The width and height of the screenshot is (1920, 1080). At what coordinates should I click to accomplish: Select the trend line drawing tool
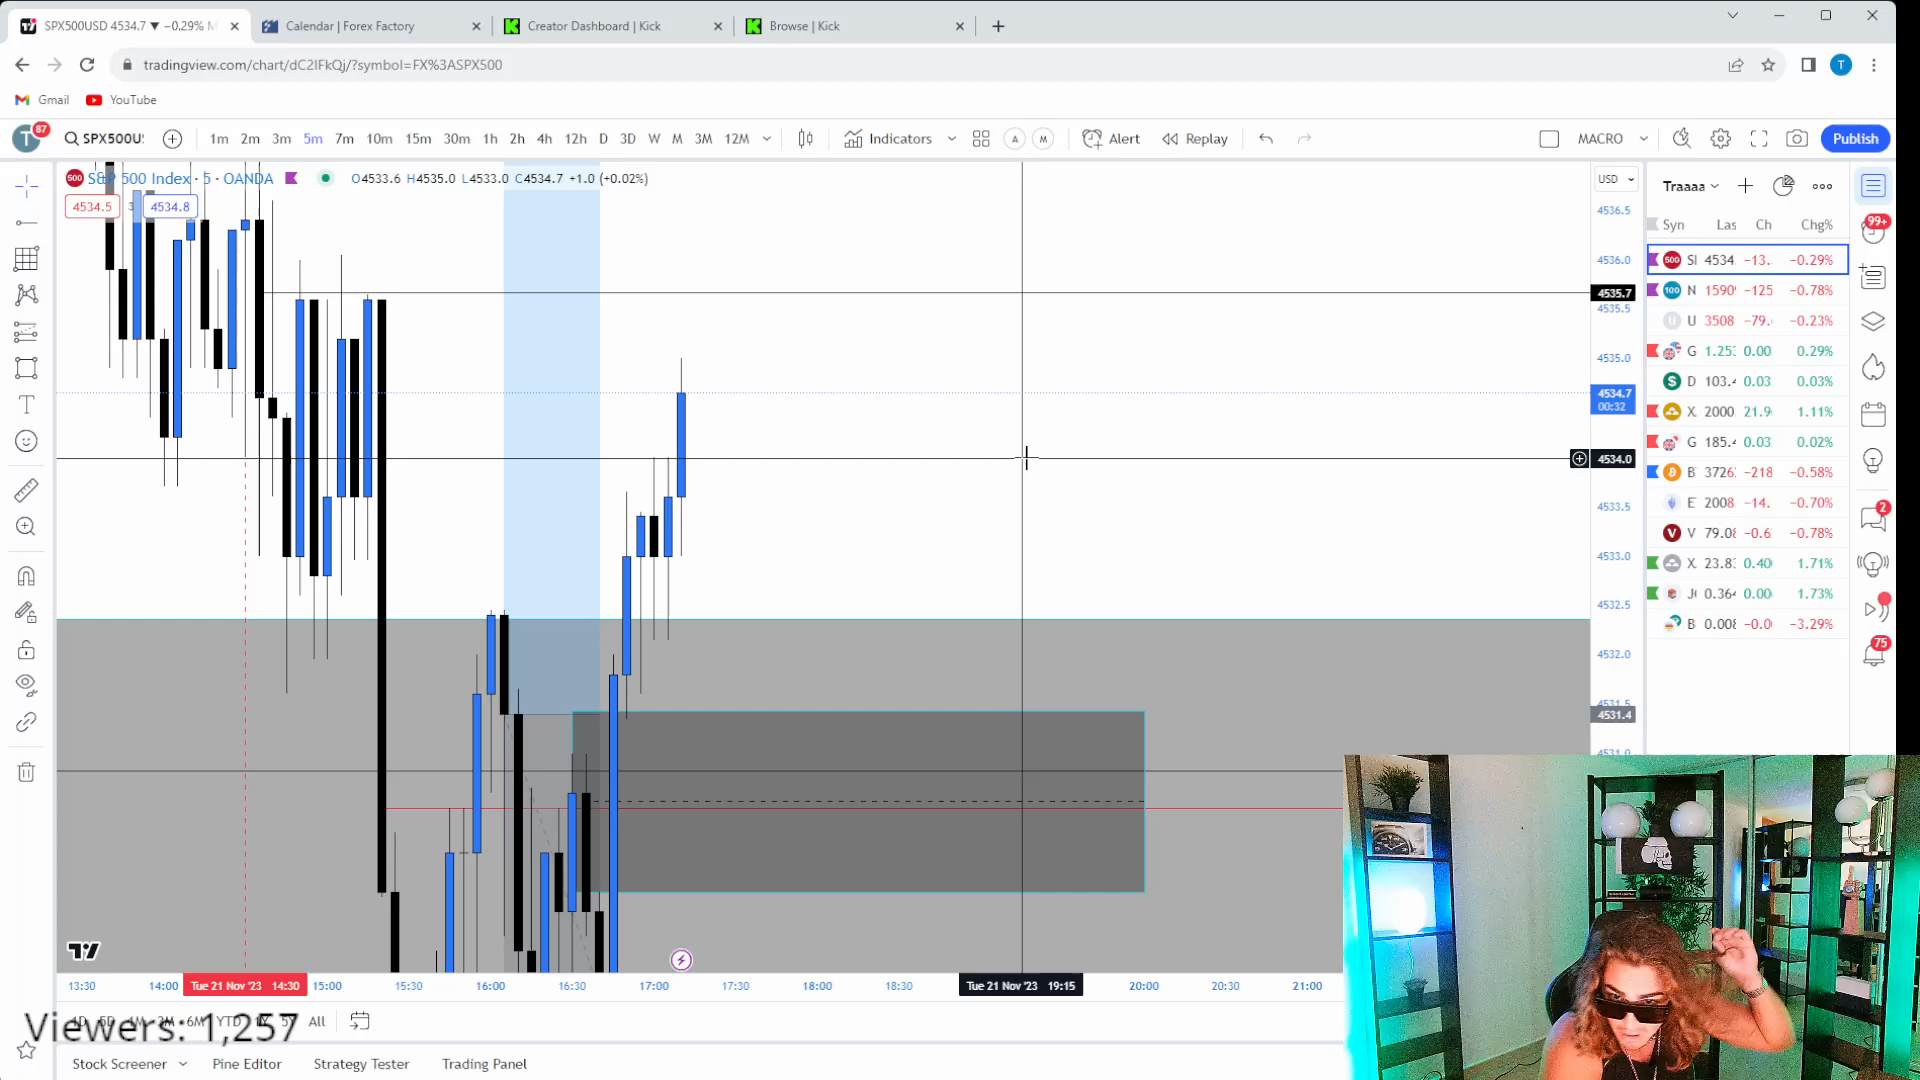[27, 222]
